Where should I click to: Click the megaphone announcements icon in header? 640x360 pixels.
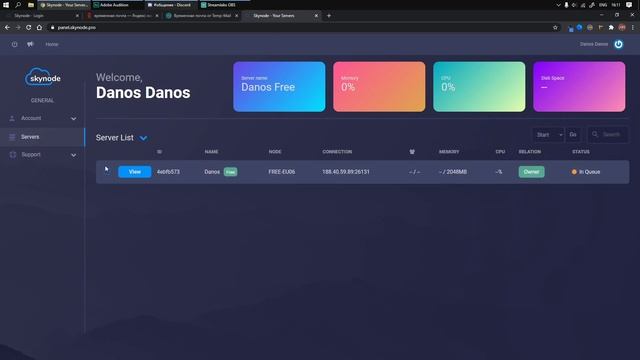click(30, 44)
